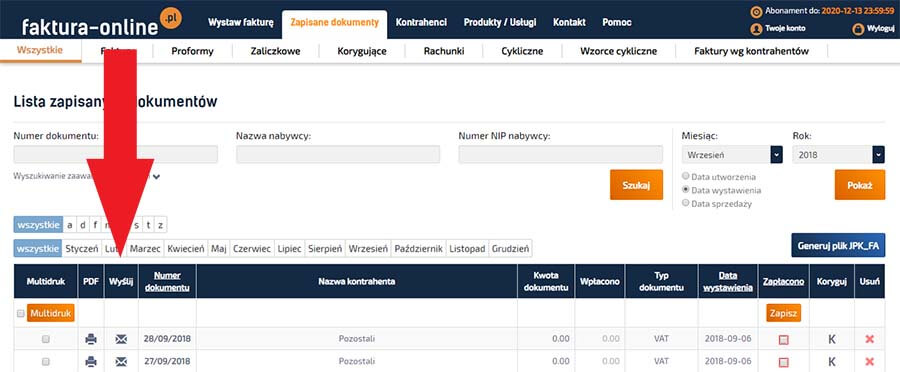Filter months by Styczeń
This screenshot has width=900, height=372.
82,249
